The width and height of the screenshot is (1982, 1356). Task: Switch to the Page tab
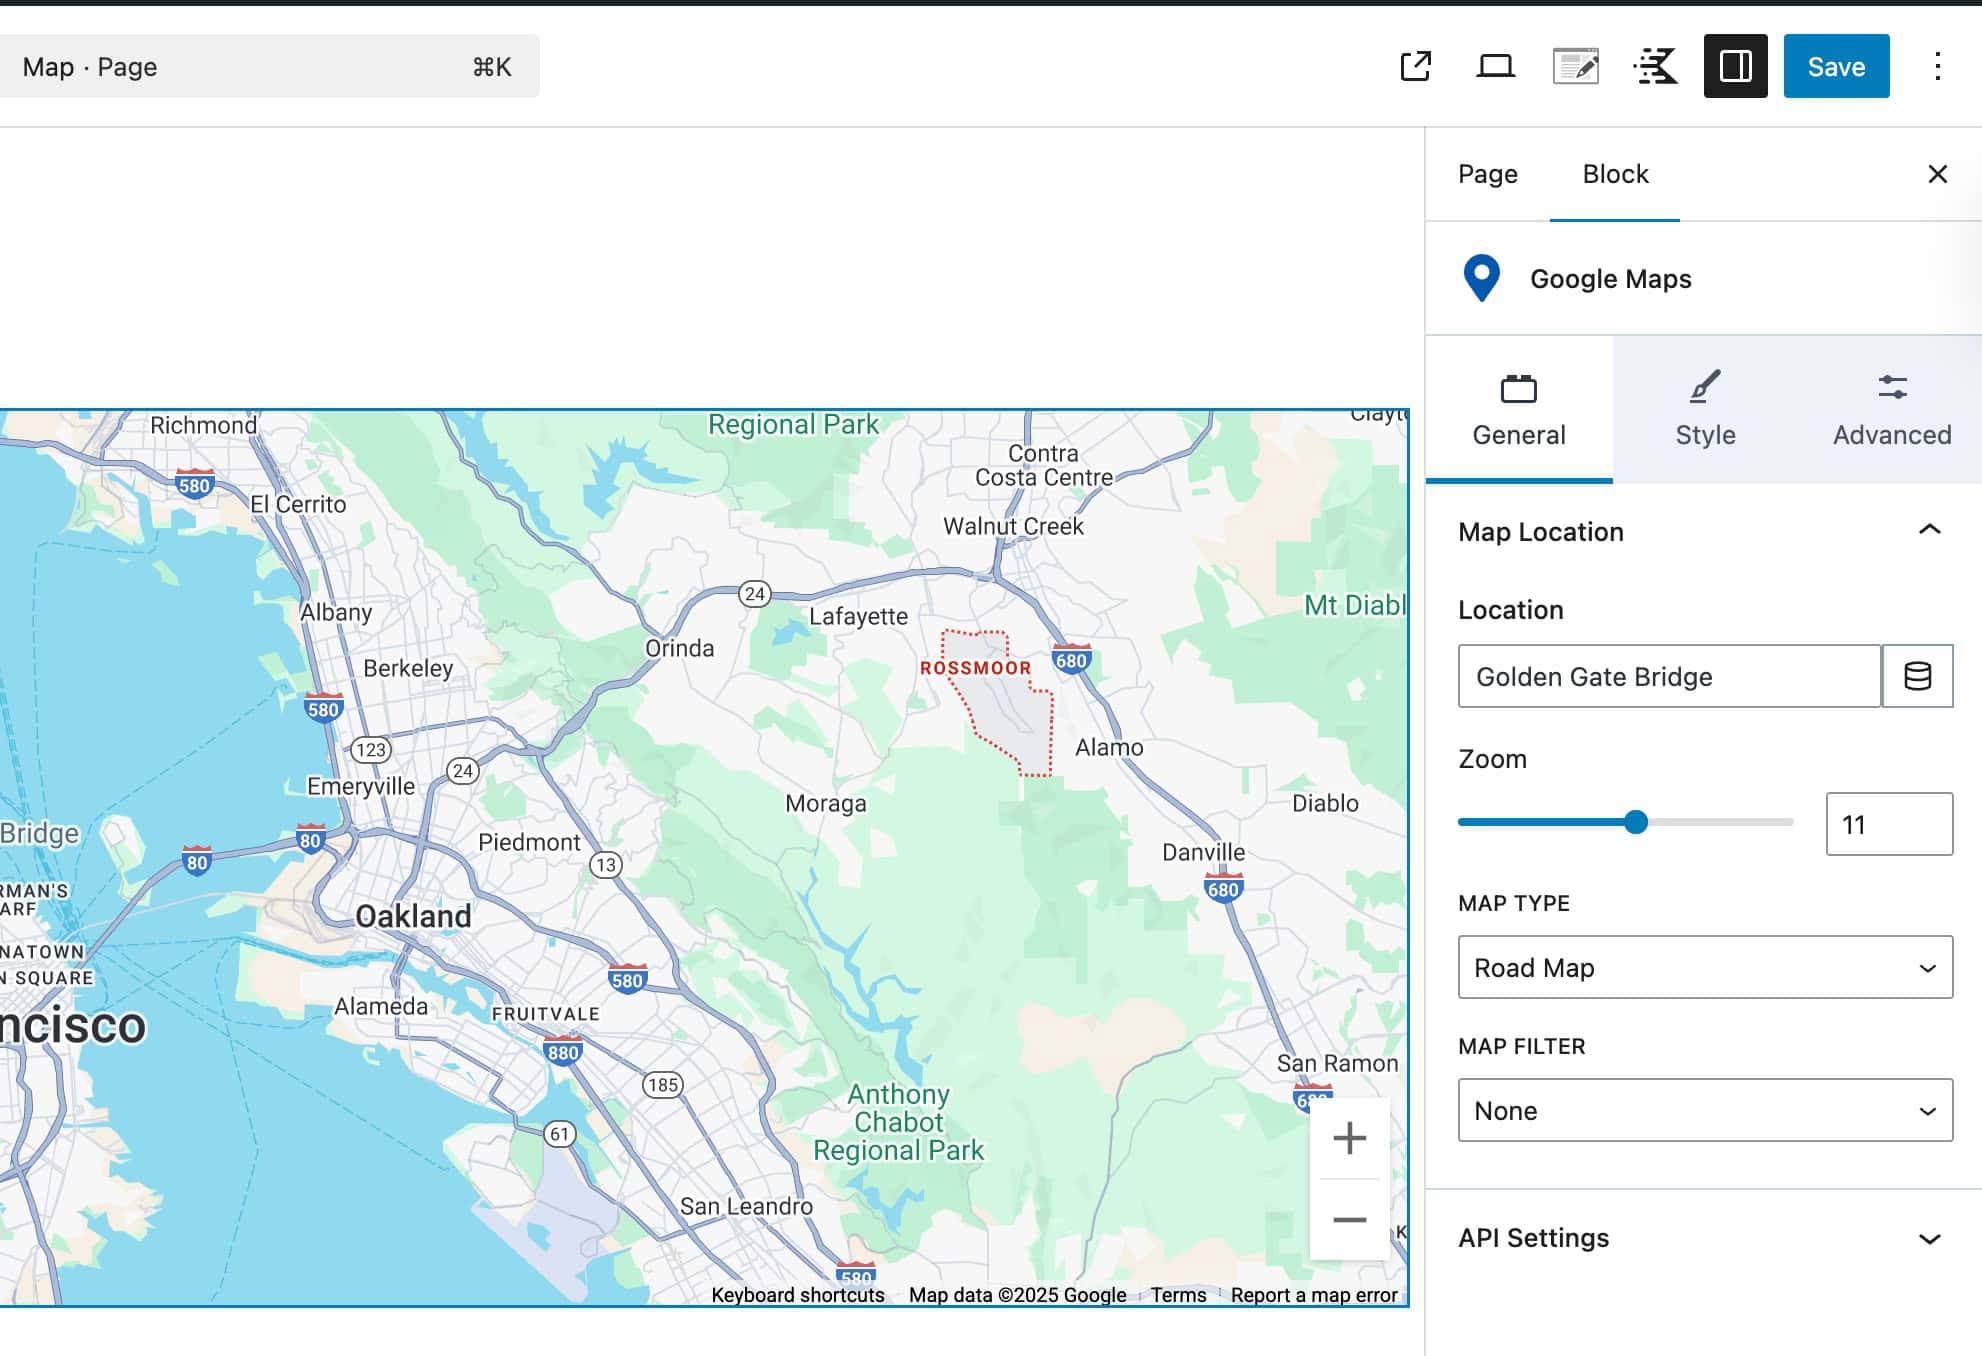(x=1487, y=174)
